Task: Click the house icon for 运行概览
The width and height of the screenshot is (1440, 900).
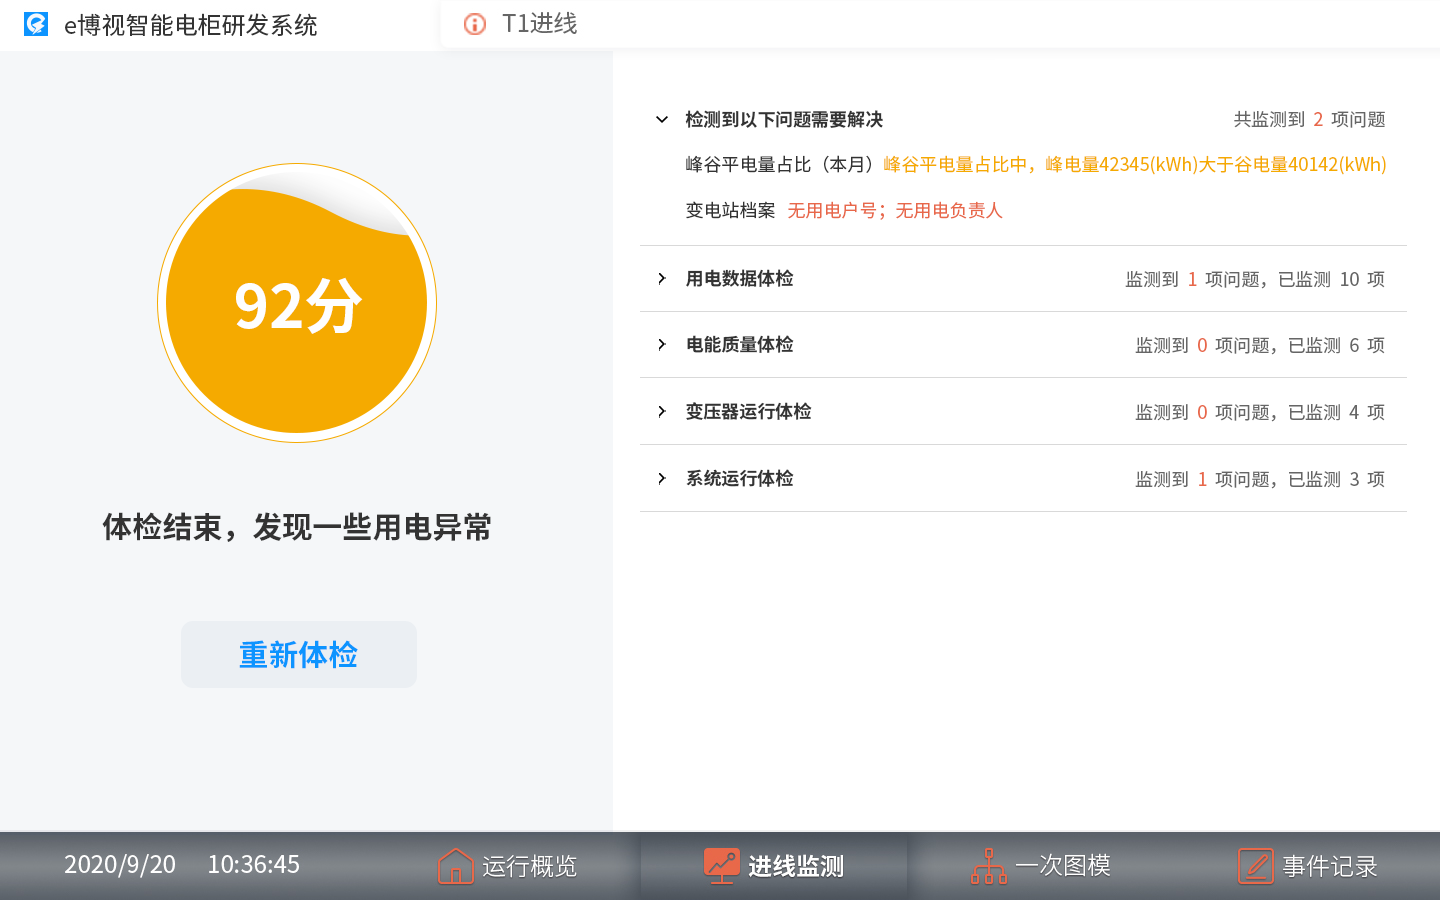Action: (x=455, y=866)
